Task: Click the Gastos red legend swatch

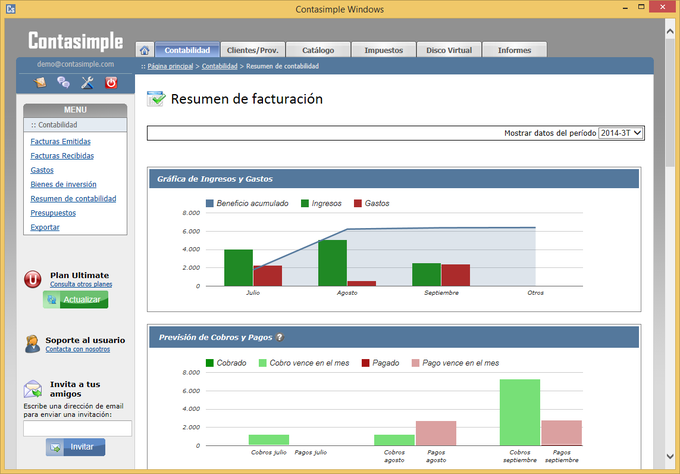Action: pyautogui.click(x=358, y=203)
